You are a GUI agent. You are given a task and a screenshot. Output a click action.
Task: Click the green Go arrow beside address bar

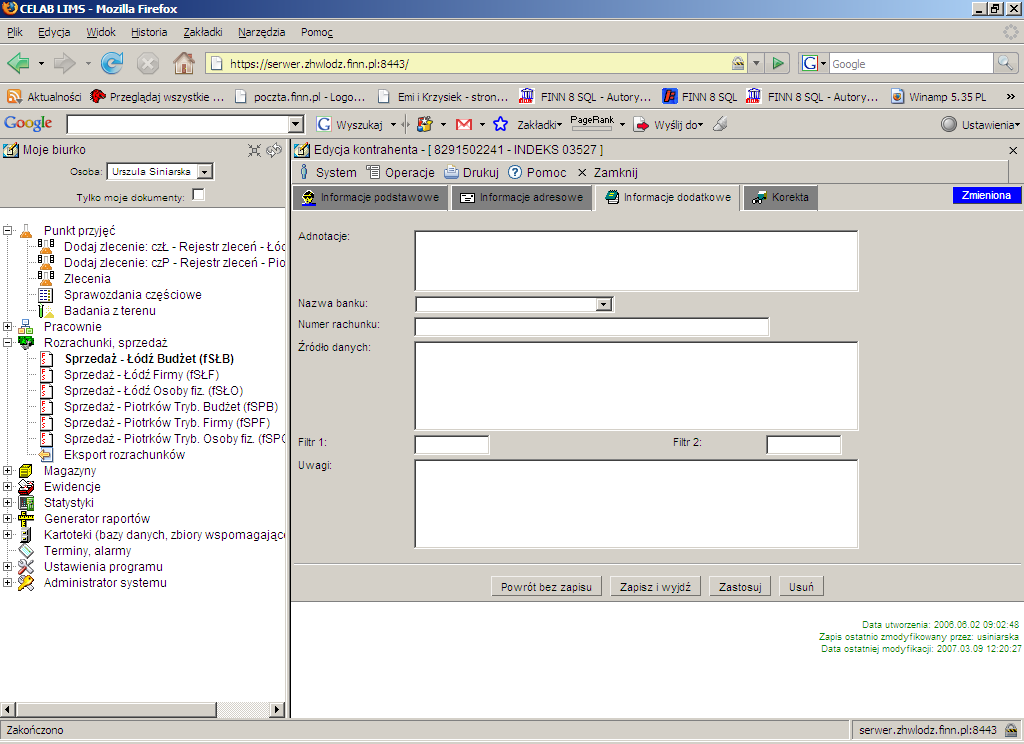point(778,63)
